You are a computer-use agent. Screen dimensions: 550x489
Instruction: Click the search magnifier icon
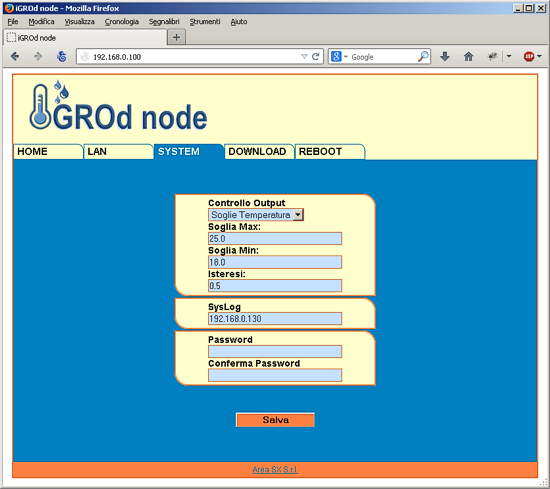coord(423,56)
